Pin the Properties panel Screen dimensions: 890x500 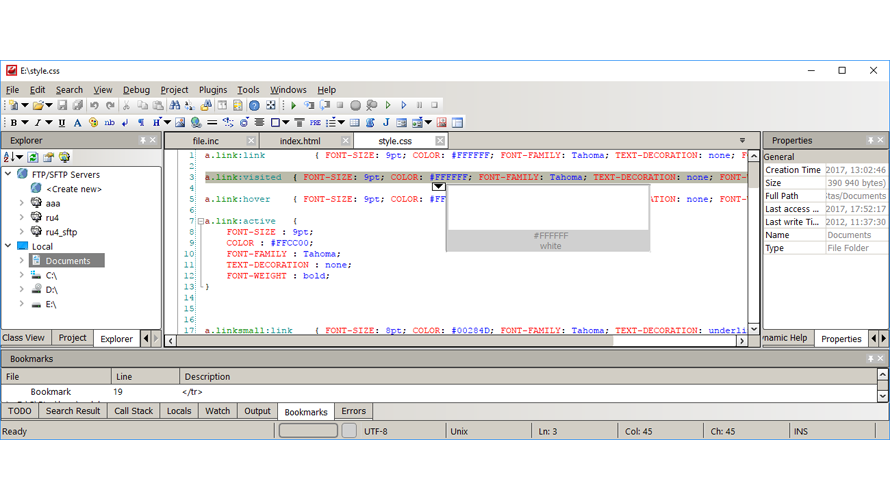(x=870, y=140)
